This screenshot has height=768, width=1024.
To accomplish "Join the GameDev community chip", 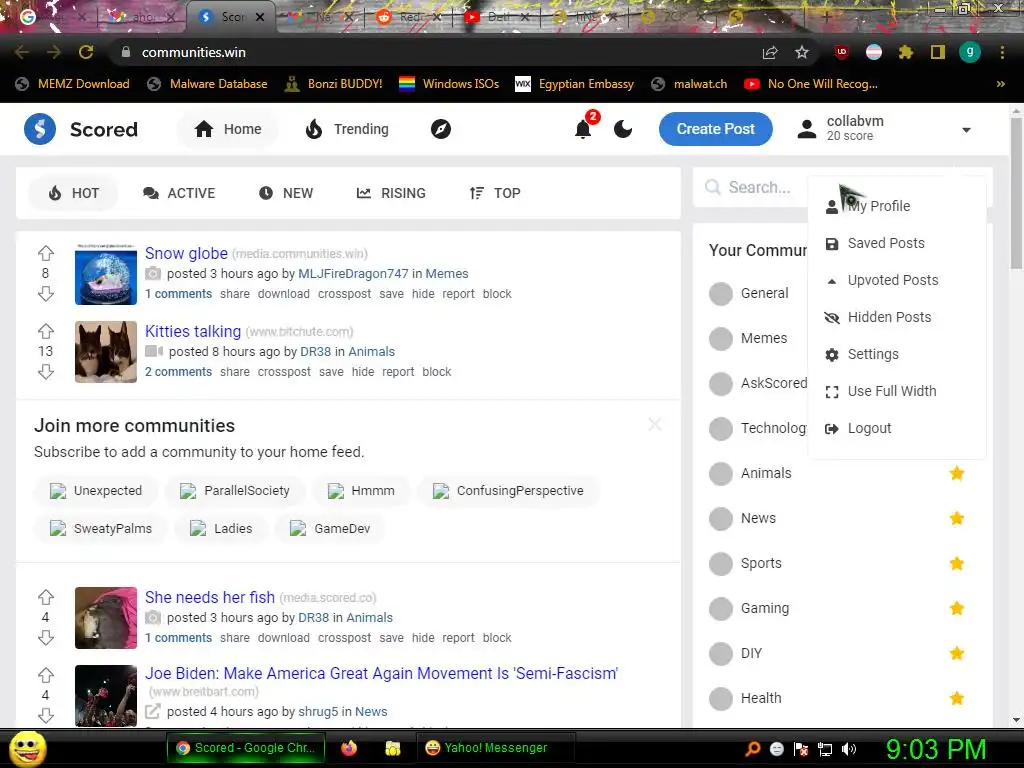I will pos(330,529).
